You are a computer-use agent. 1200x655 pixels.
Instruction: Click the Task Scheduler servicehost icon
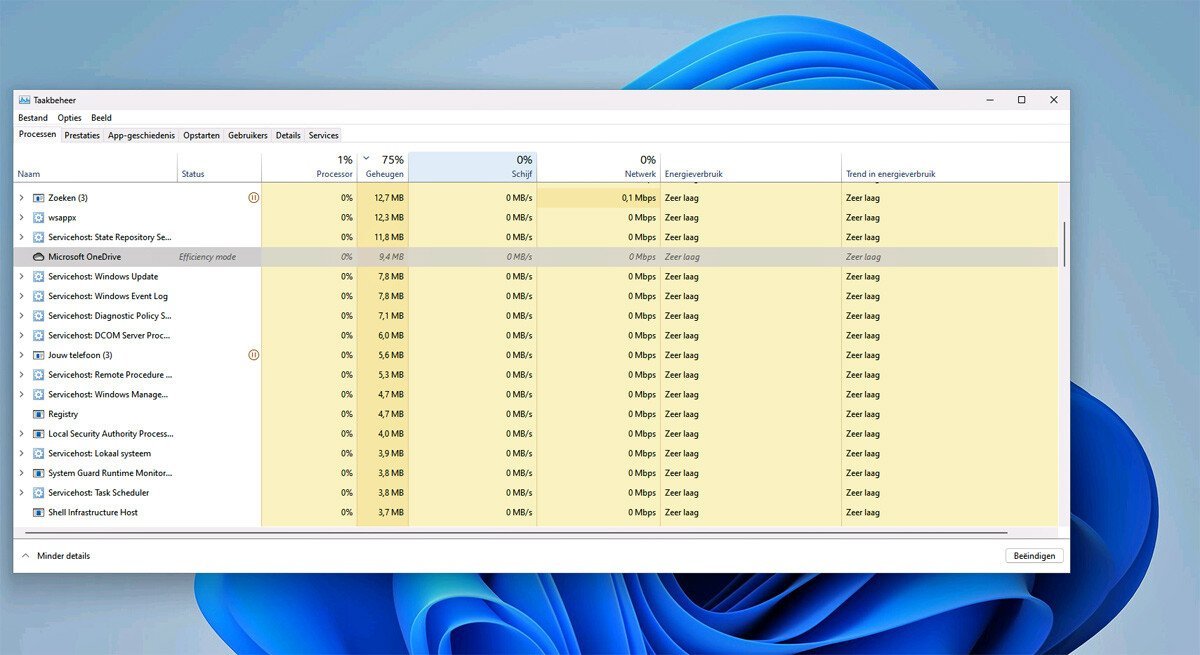tap(39, 493)
